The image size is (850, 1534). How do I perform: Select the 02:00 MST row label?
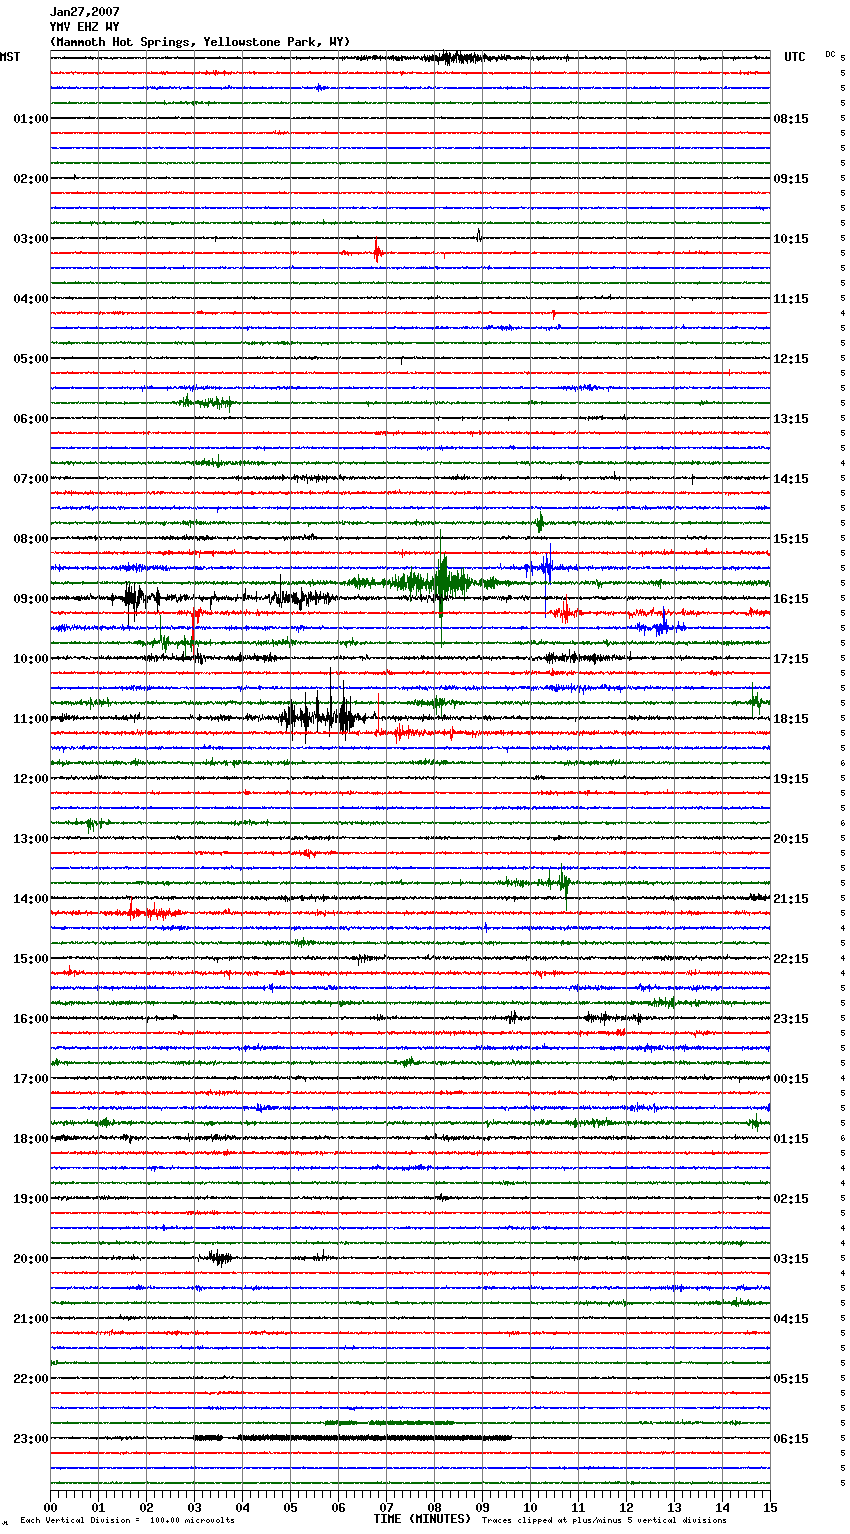[x=31, y=179]
